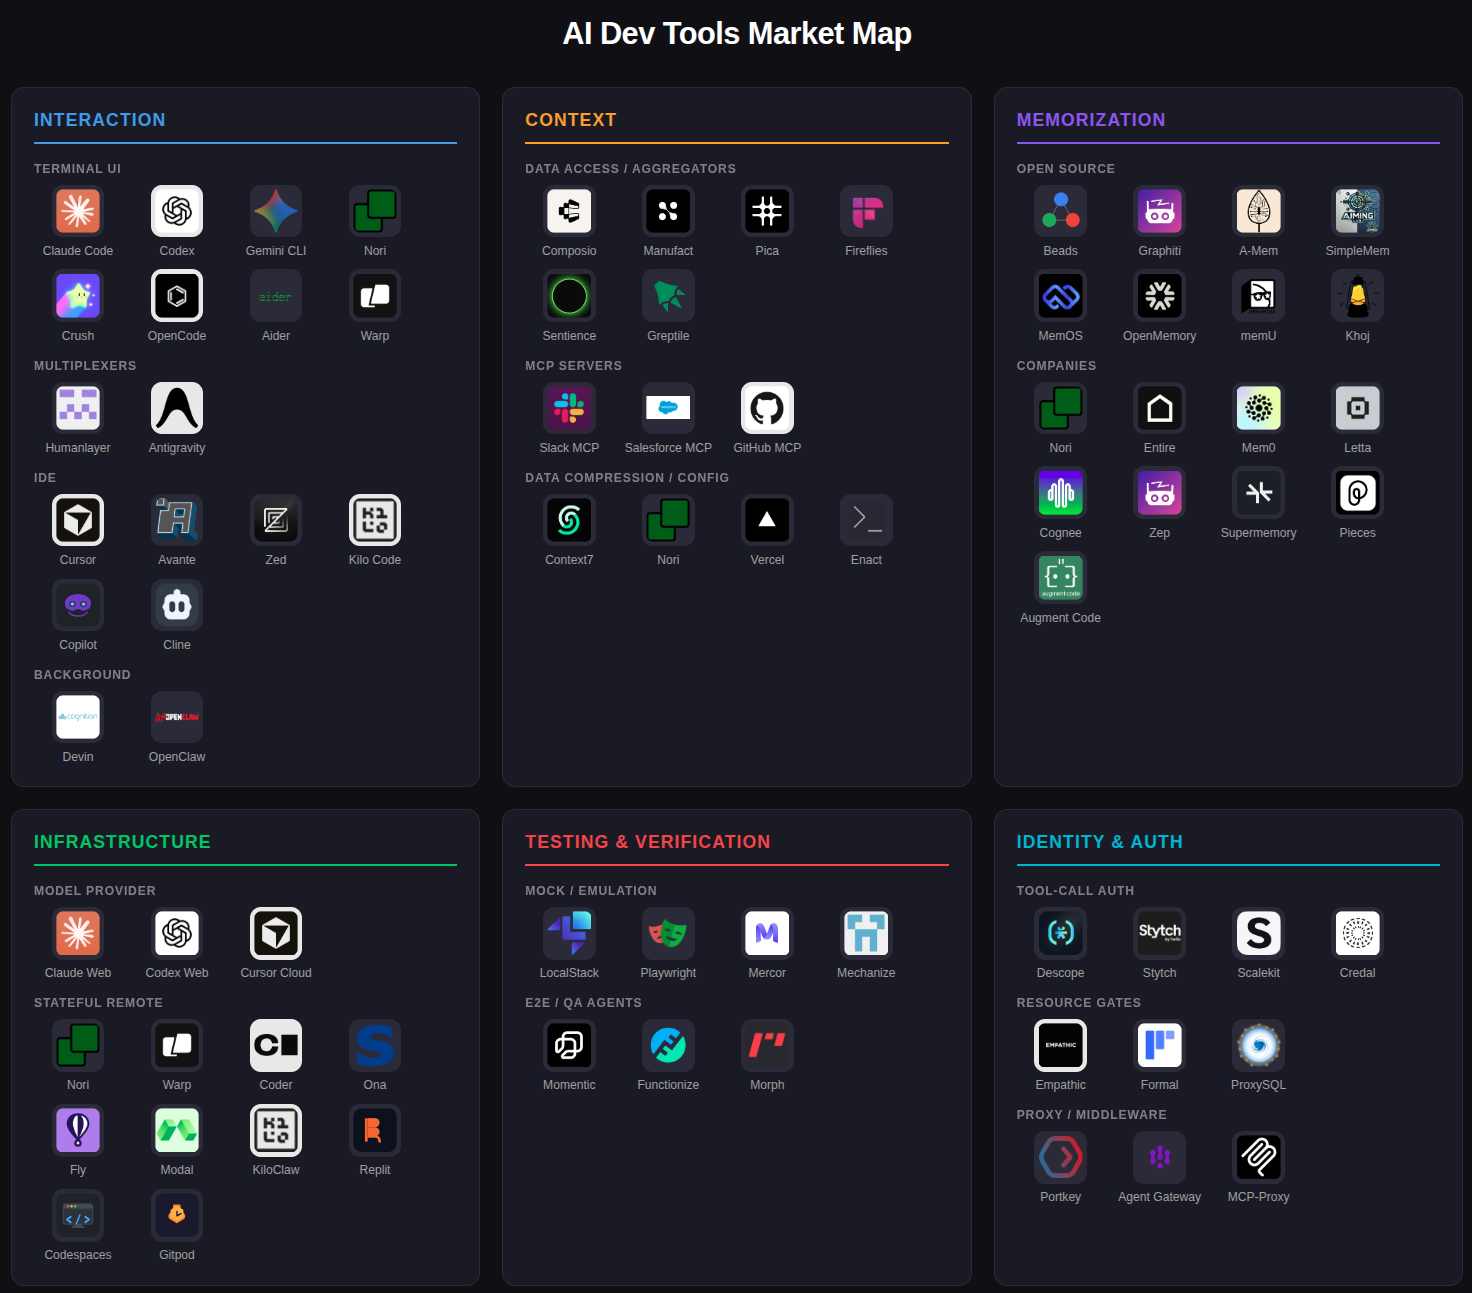The height and width of the screenshot is (1293, 1472).
Task: Select the Vercel triangle icon
Action: pyautogui.click(x=767, y=520)
